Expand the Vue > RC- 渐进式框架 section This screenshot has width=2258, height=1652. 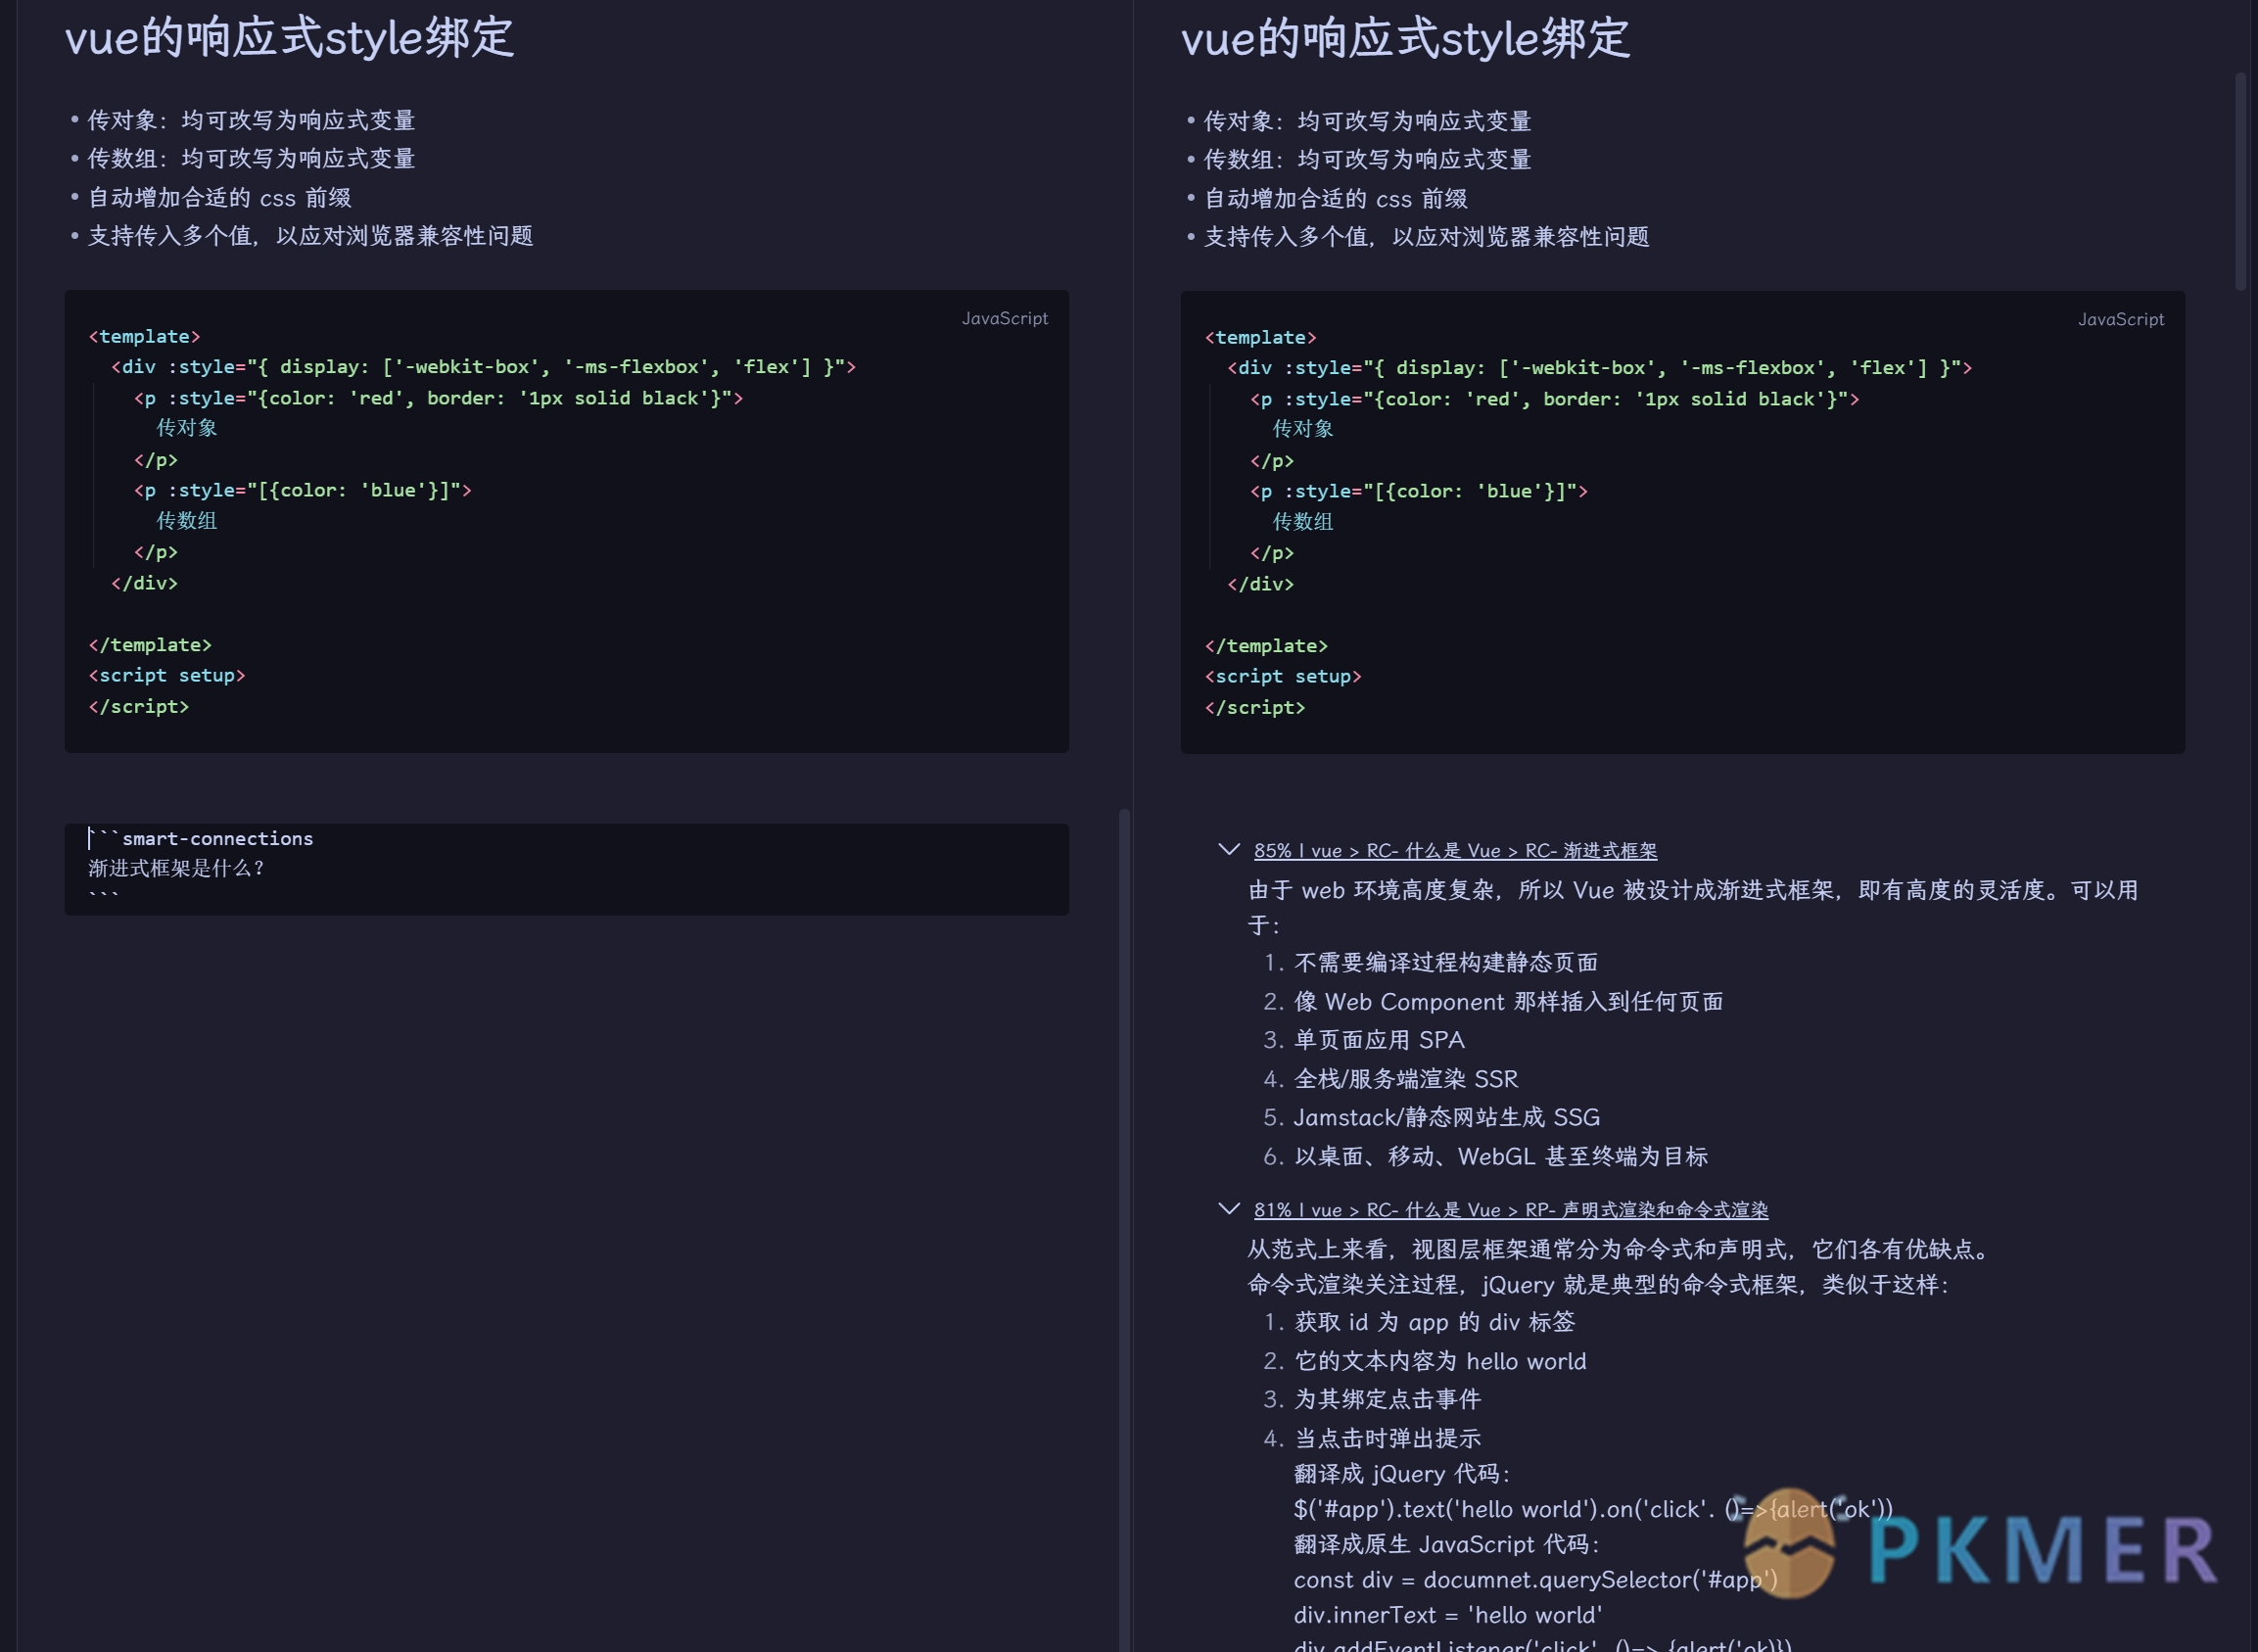coord(1227,851)
